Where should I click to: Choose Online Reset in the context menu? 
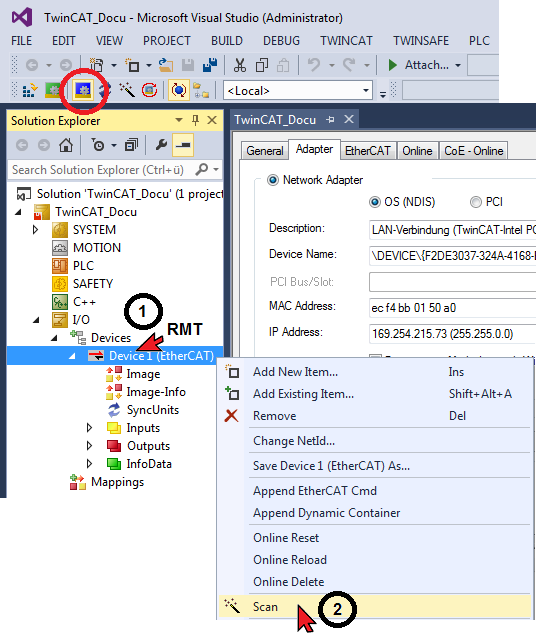(375, 538)
